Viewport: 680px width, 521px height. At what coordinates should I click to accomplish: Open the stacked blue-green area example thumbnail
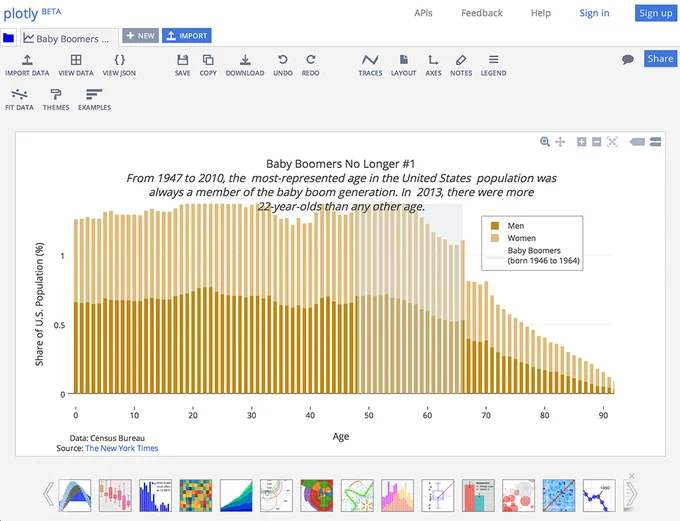236,495
